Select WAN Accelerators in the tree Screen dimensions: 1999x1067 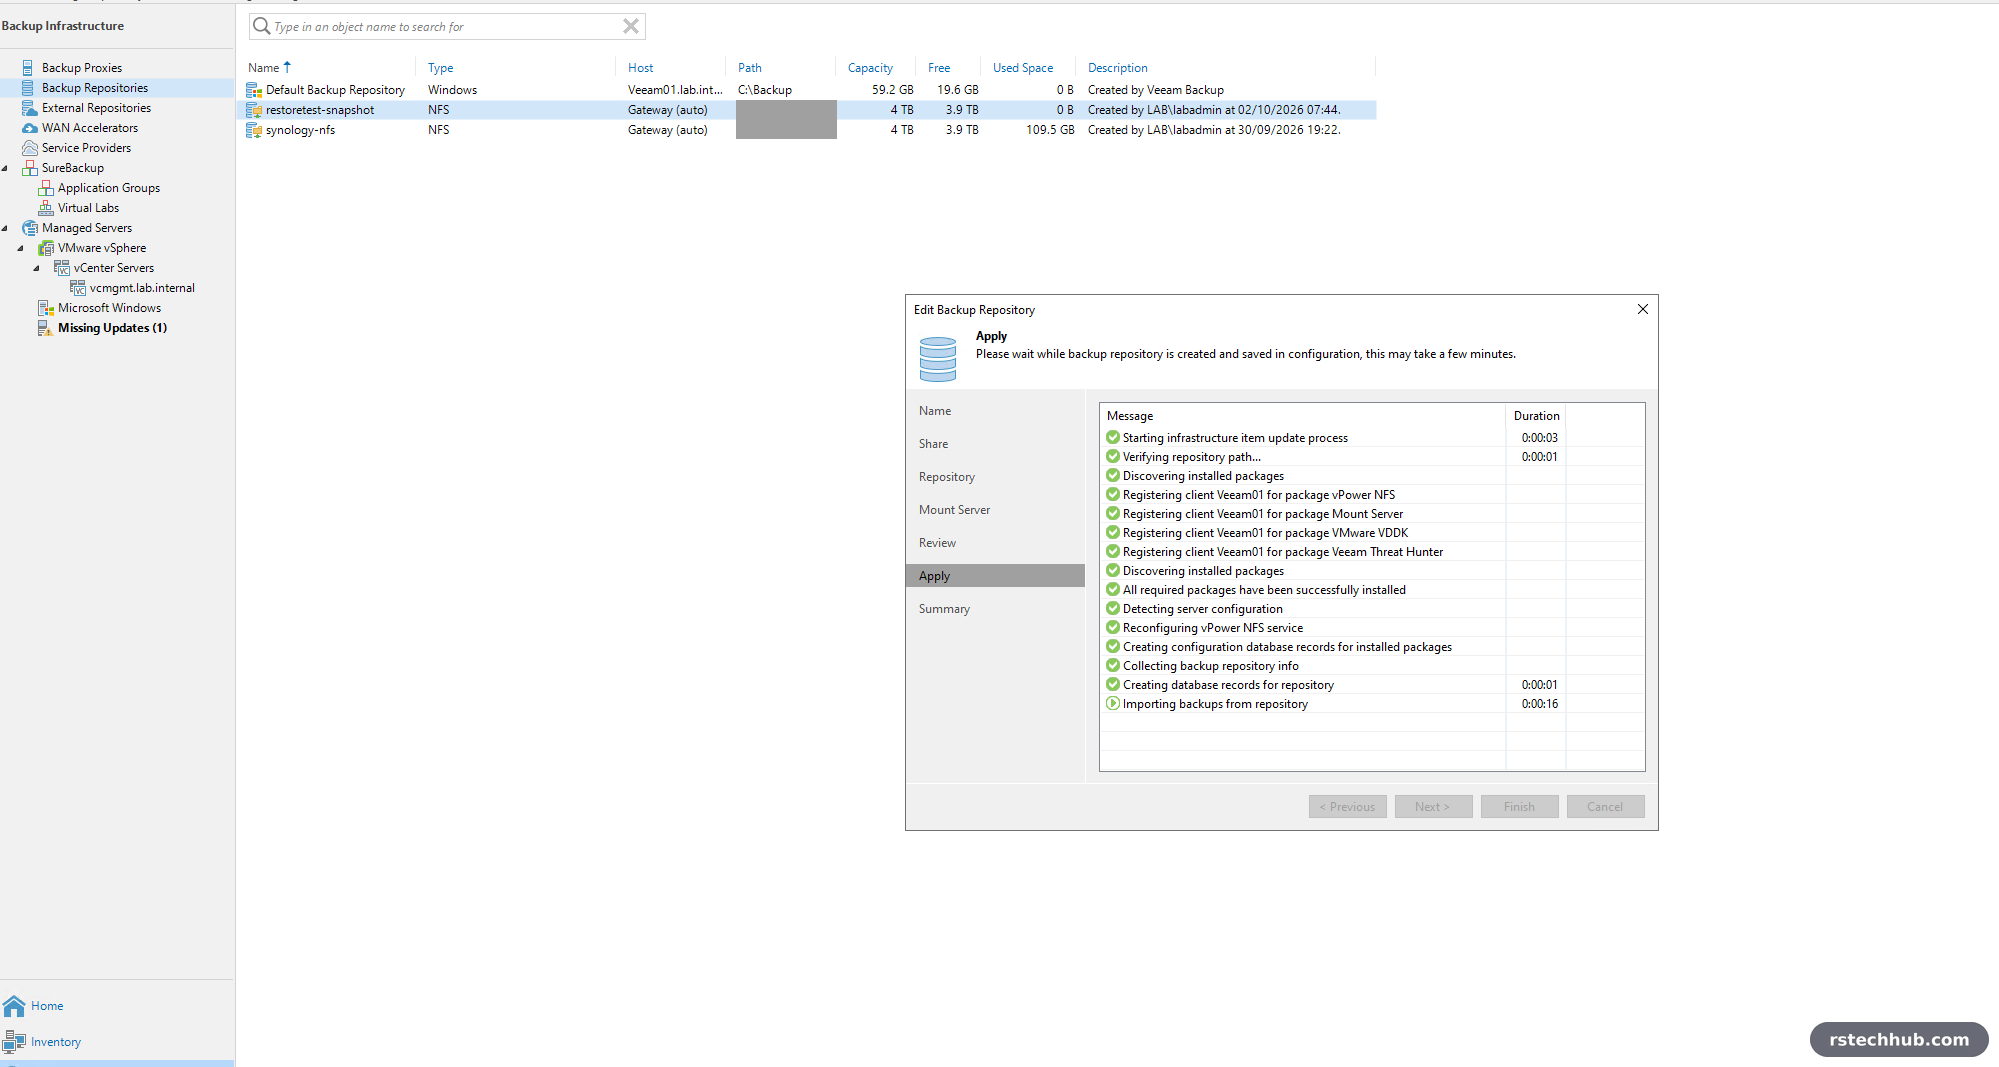pyautogui.click(x=90, y=128)
